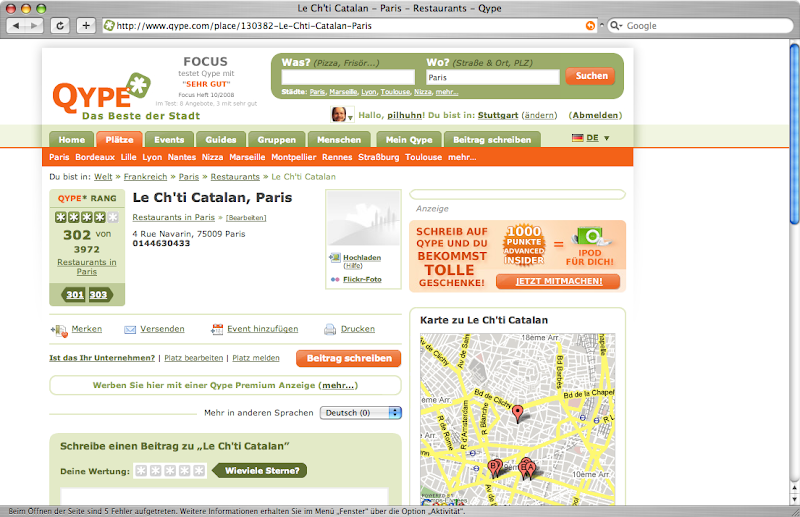Go back with the browser back arrow
The width and height of the screenshot is (800, 517).
16,26
